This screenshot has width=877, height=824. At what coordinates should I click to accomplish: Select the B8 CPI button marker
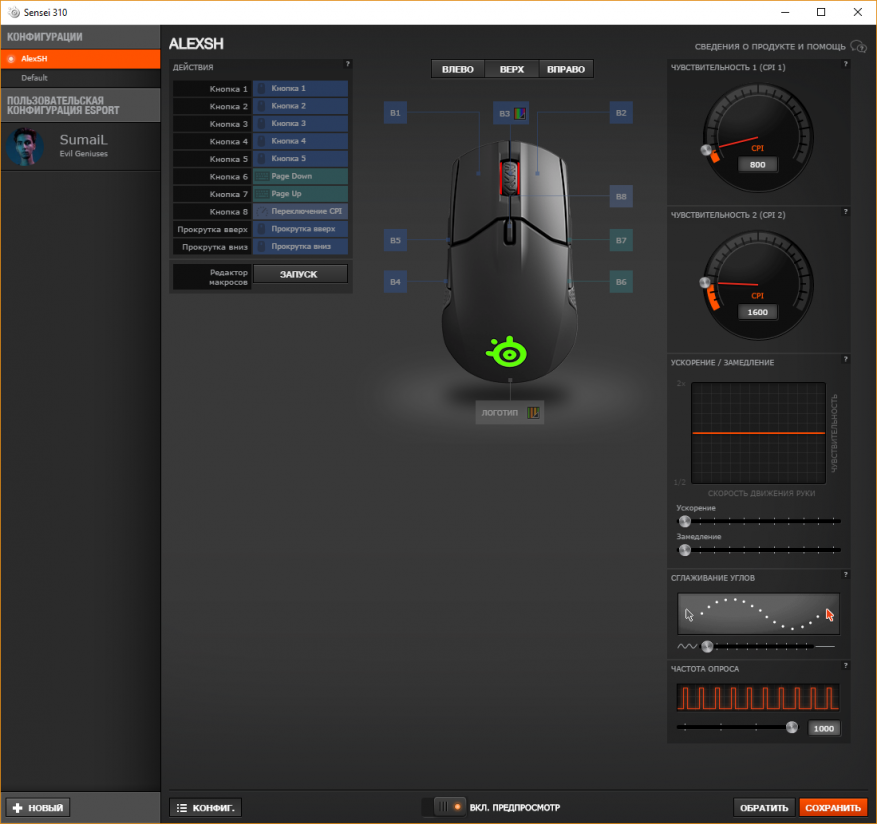point(621,197)
